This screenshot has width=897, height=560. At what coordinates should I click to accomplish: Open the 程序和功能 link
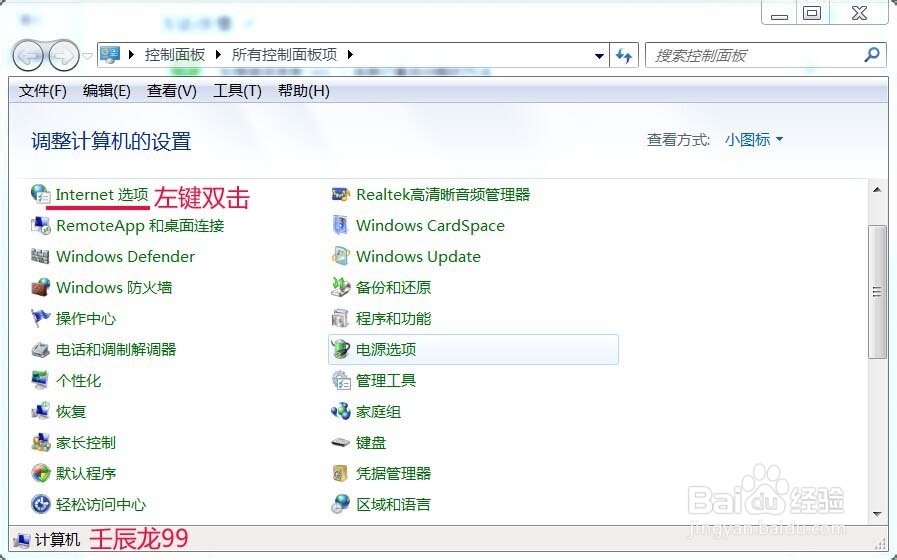[x=393, y=318]
